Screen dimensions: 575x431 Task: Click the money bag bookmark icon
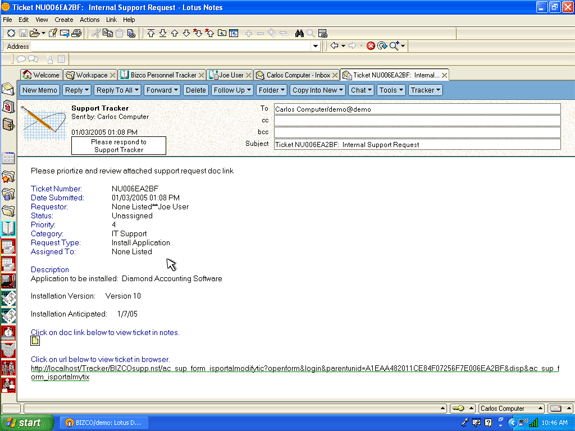tap(8, 333)
